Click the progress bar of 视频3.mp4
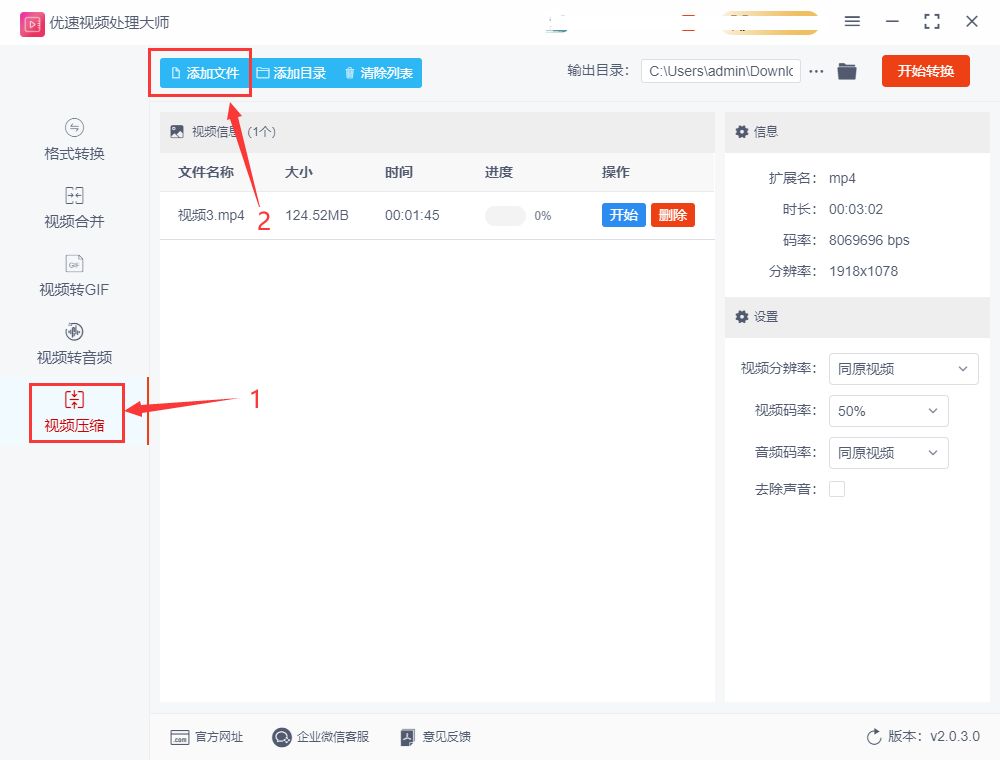Viewport: 1000px width, 760px height. pos(505,216)
